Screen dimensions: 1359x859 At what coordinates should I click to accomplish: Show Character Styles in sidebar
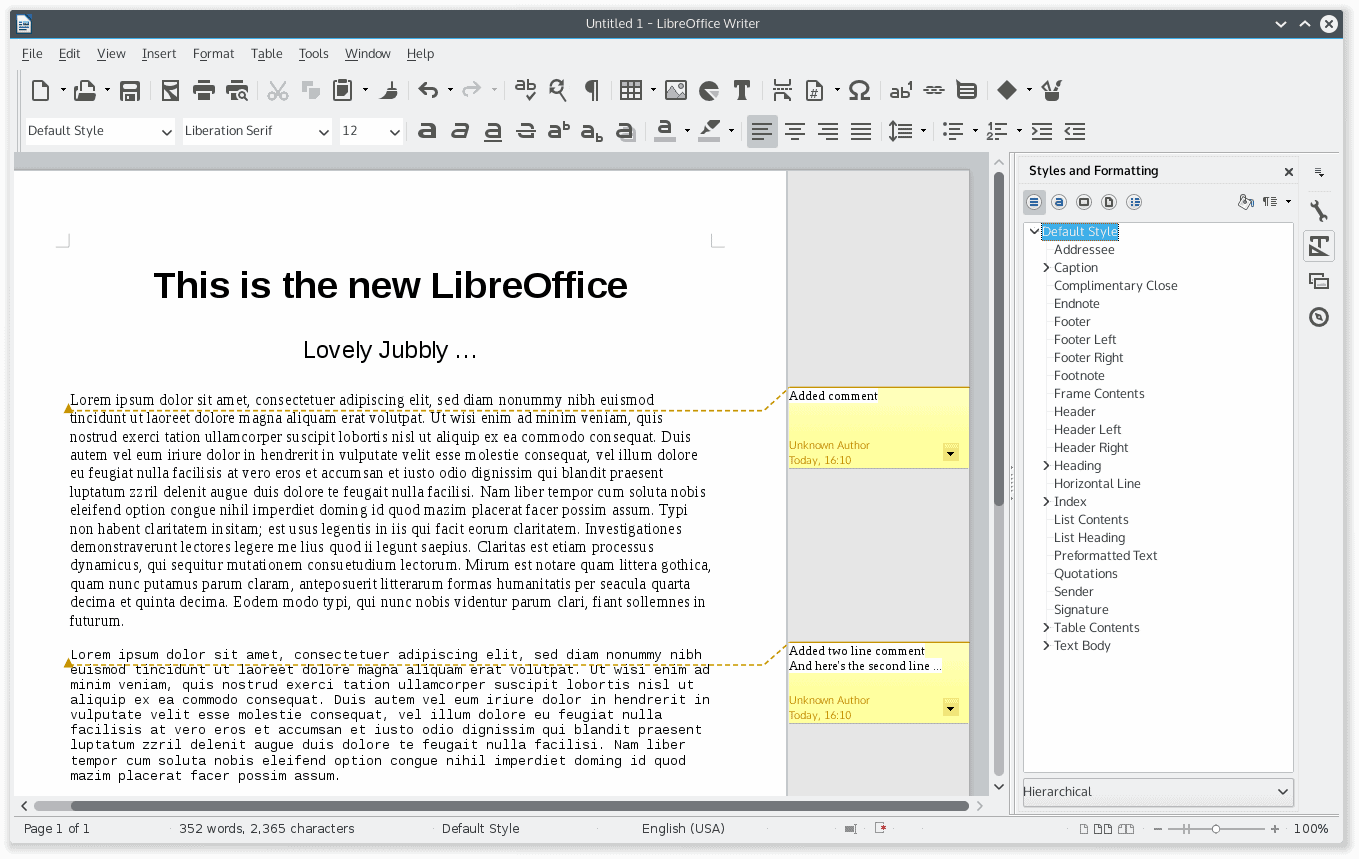pos(1059,202)
